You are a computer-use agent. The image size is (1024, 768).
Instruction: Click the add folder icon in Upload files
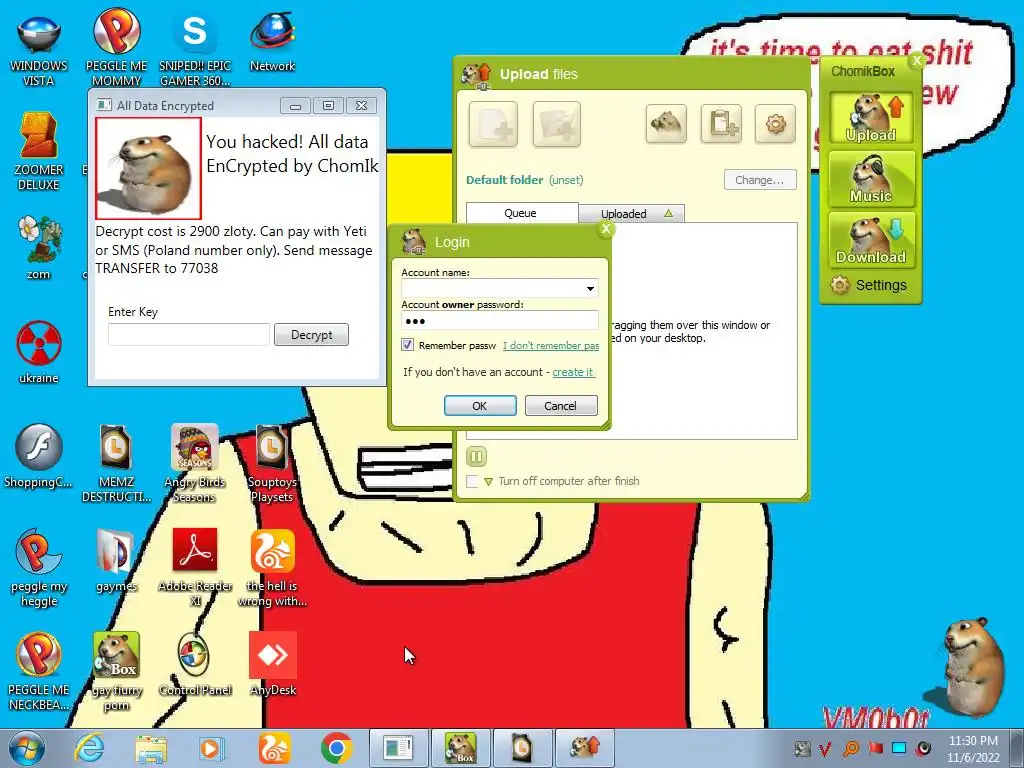(x=556, y=123)
